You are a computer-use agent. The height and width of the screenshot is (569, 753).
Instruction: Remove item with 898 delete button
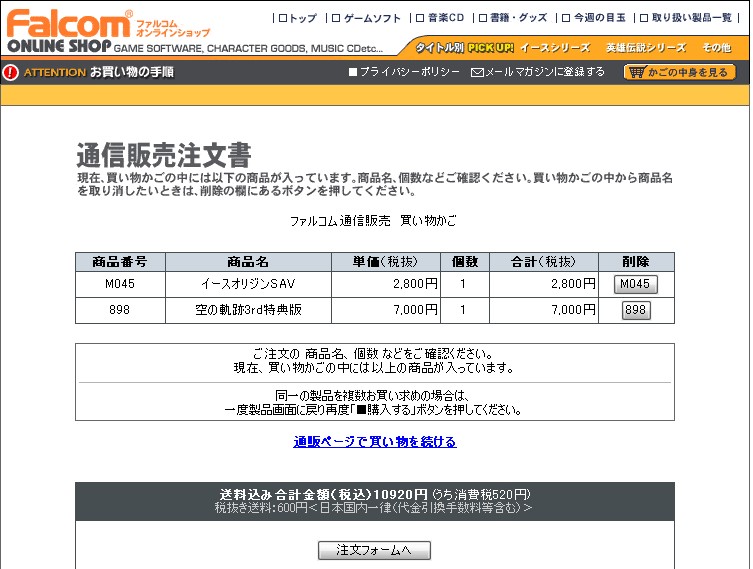point(636,310)
